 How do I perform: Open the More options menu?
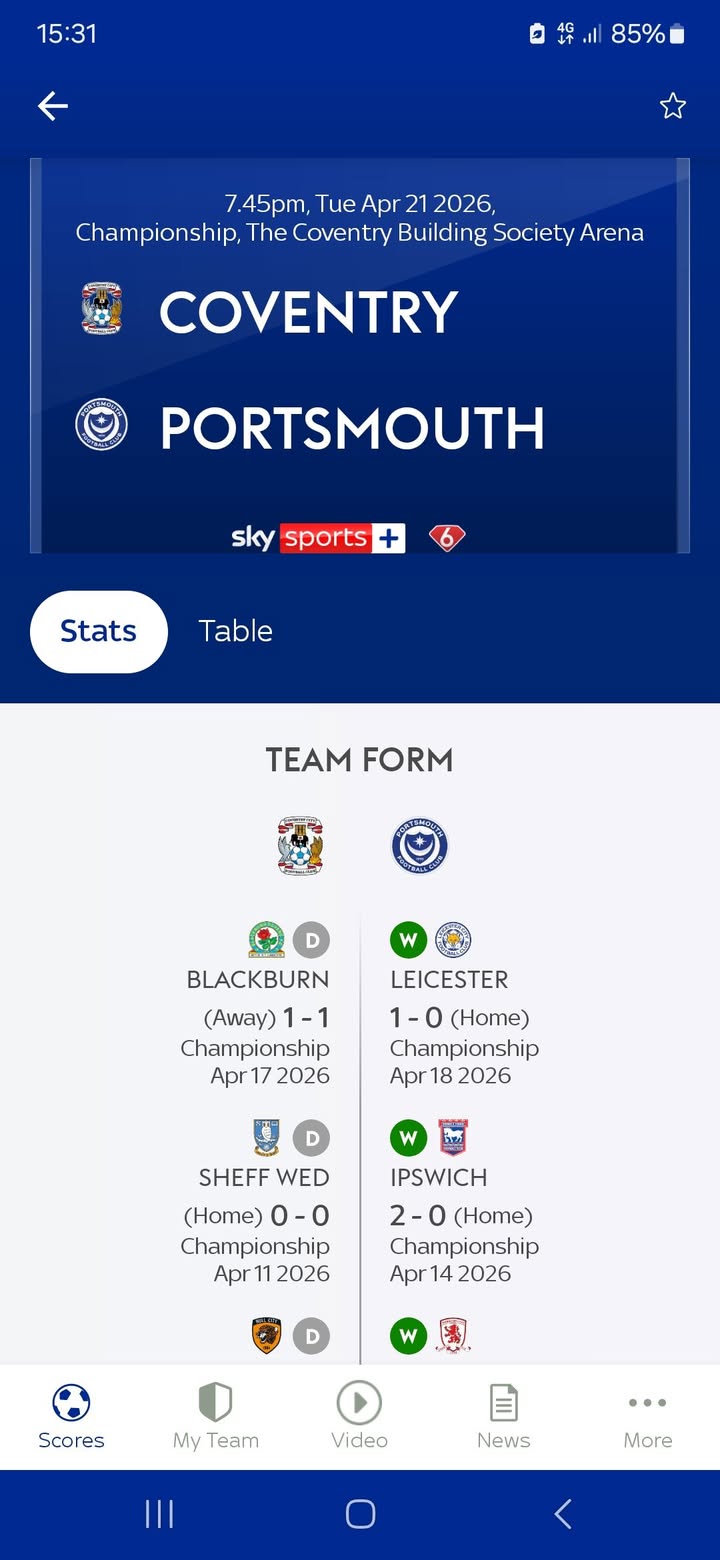pos(647,1402)
